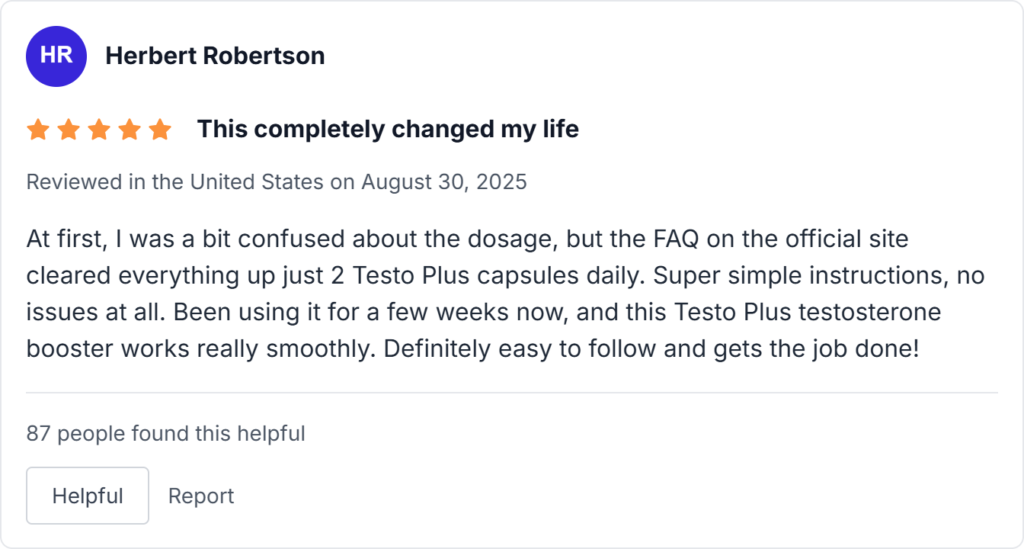The height and width of the screenshot is (549, 1024).
Task: Click the divider line above helpful count
Action: tap(512, 393)
